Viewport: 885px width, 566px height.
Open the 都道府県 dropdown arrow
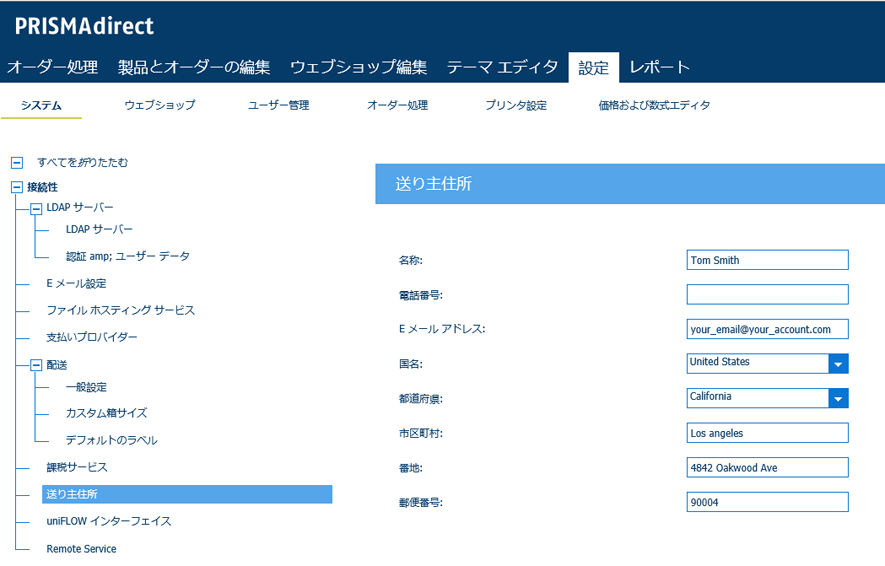(x=838, y=398)
